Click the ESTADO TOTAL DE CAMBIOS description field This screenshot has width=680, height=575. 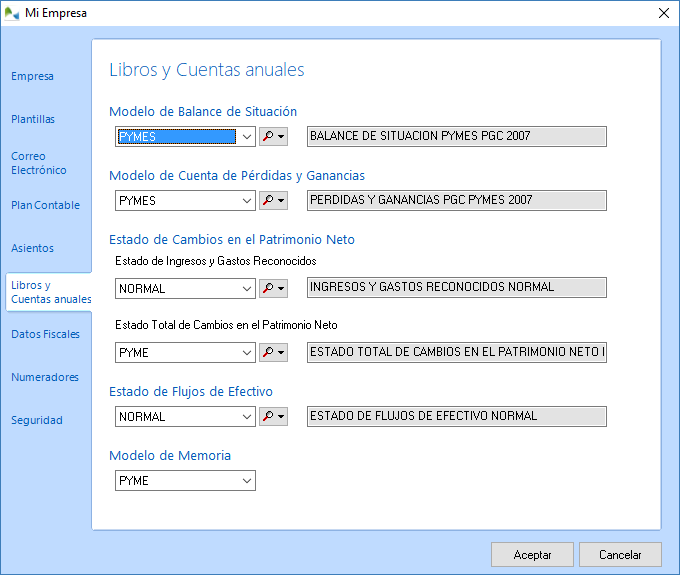(x=457, y=352)
